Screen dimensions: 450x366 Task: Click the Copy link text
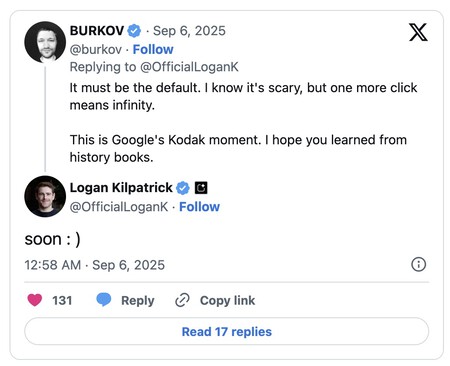(227, 300)
